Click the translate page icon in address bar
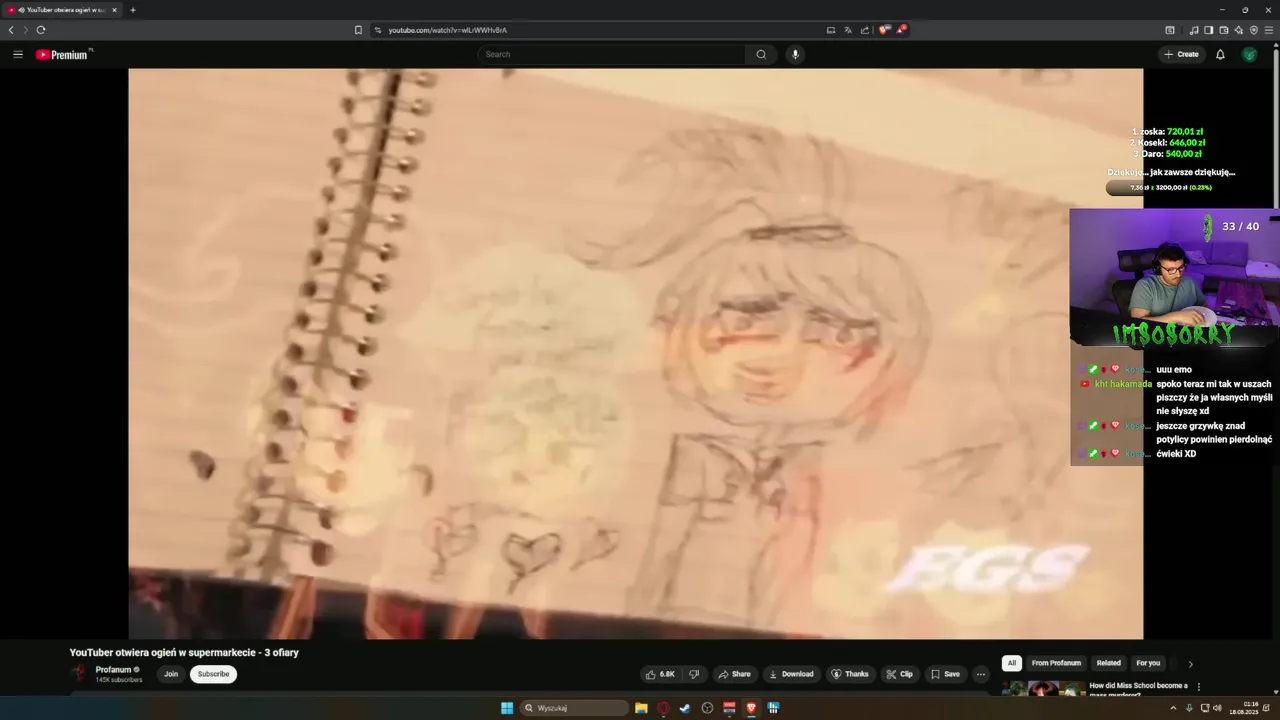Viewport: 1280px width, 720px height. point(848,30)
